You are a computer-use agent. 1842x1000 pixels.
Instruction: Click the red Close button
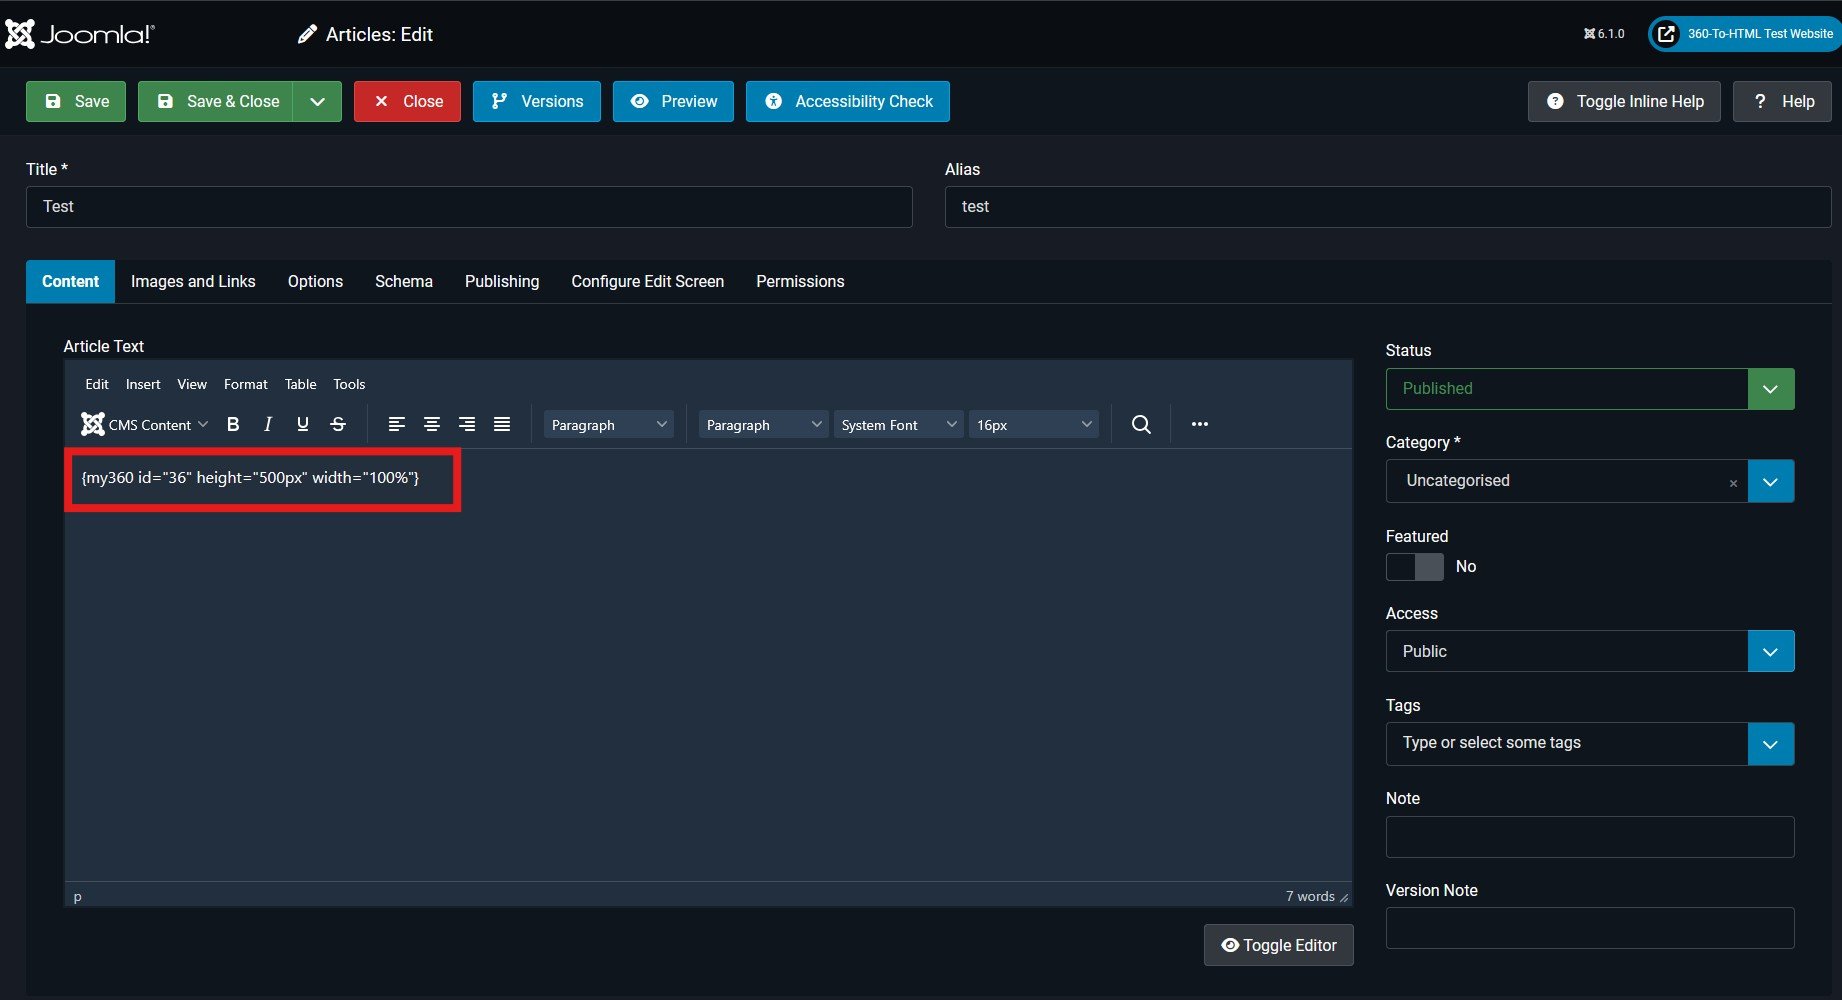pyautogui.click(x=407, y=101)
